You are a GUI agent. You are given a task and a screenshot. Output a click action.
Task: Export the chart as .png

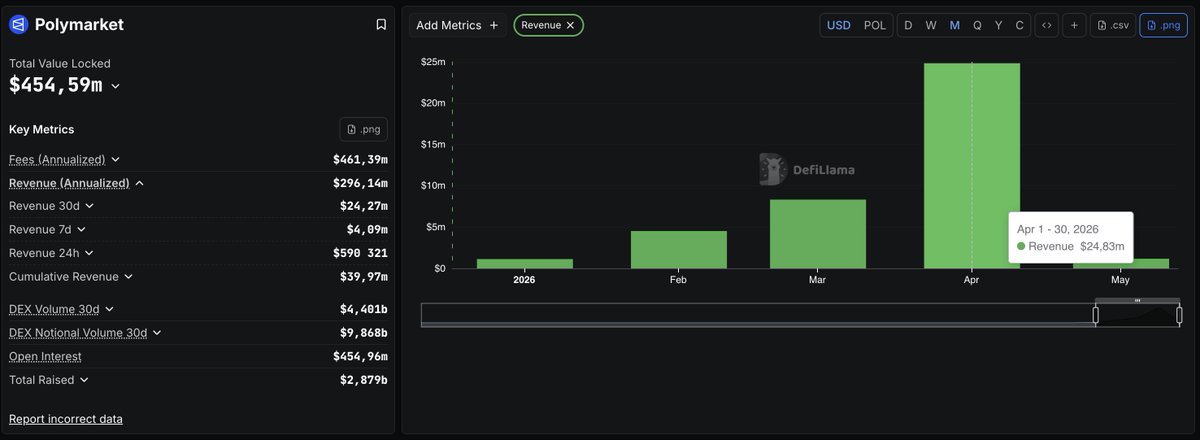click(x=1163, y=25)
